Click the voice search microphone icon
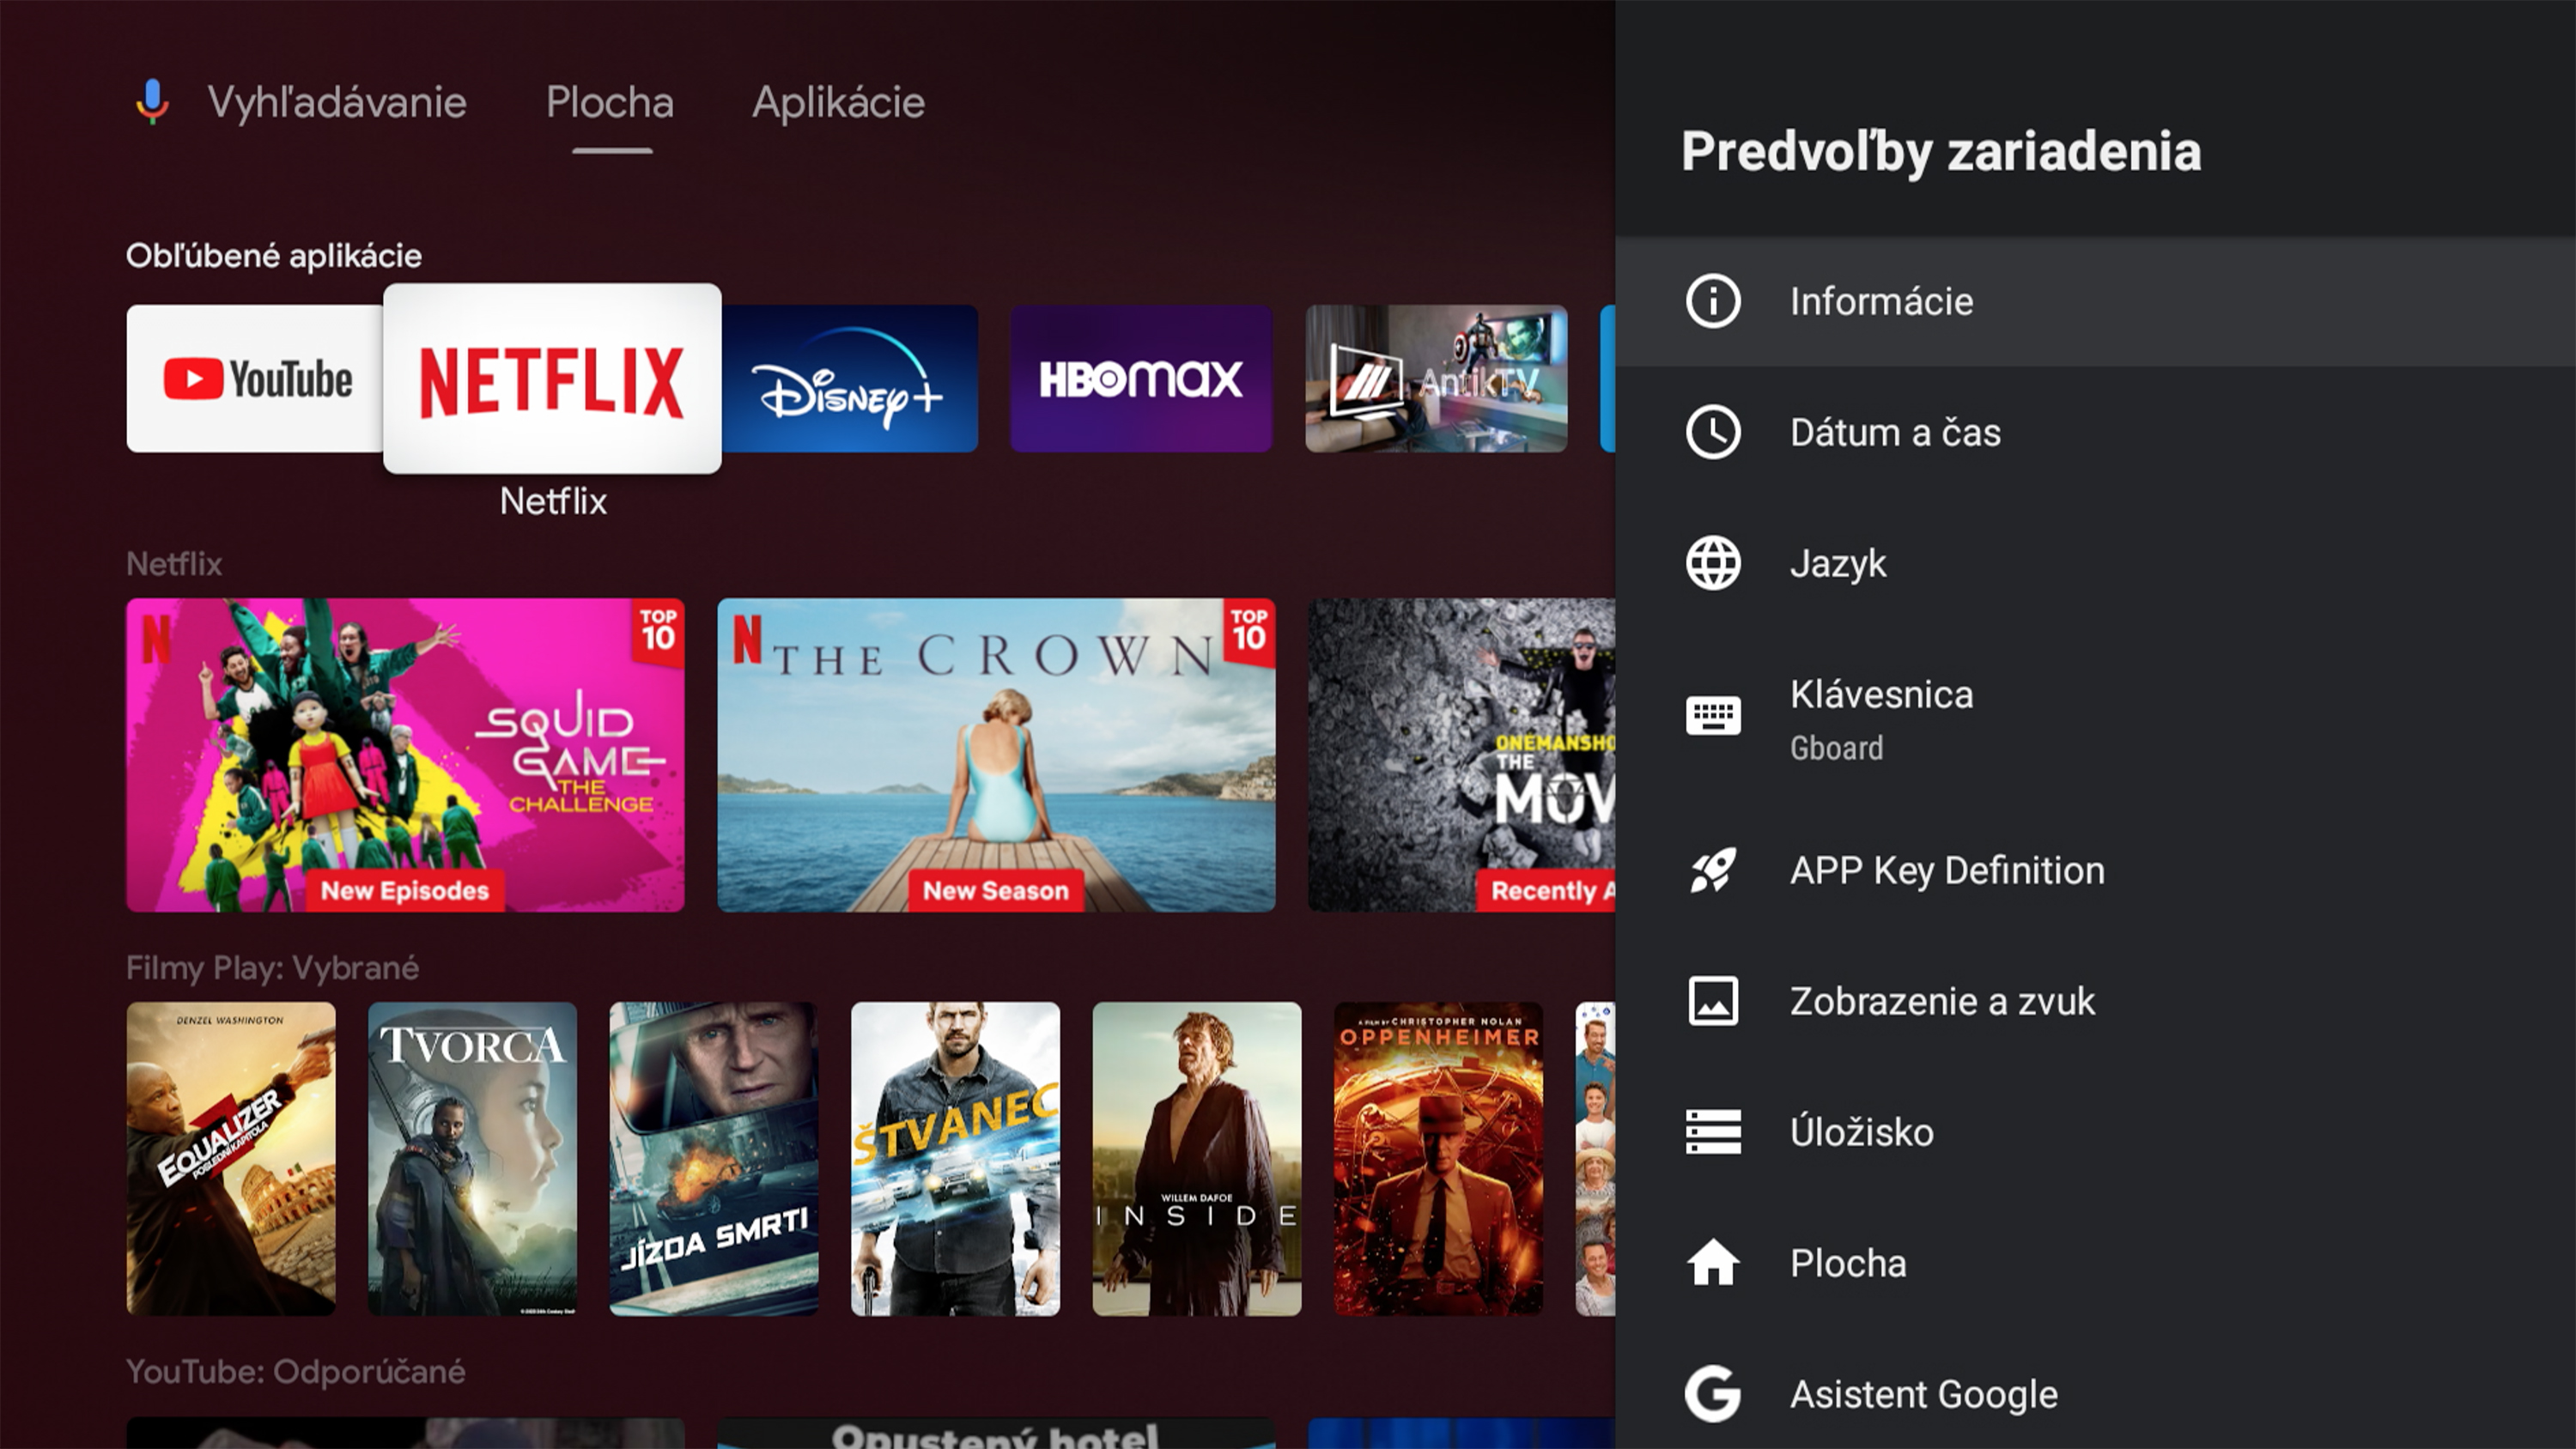 coord(152,102)
